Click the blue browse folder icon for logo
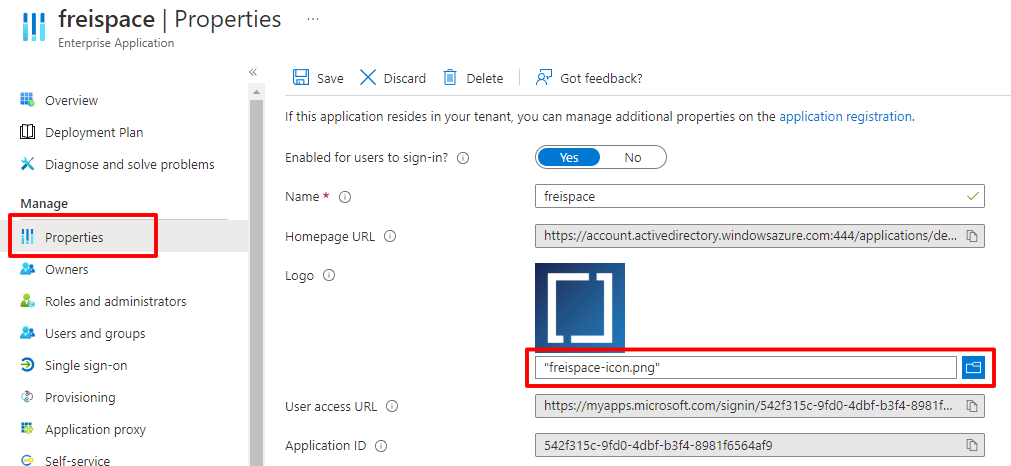This screenshot has height=466, width=1011. tap(974, 367)
